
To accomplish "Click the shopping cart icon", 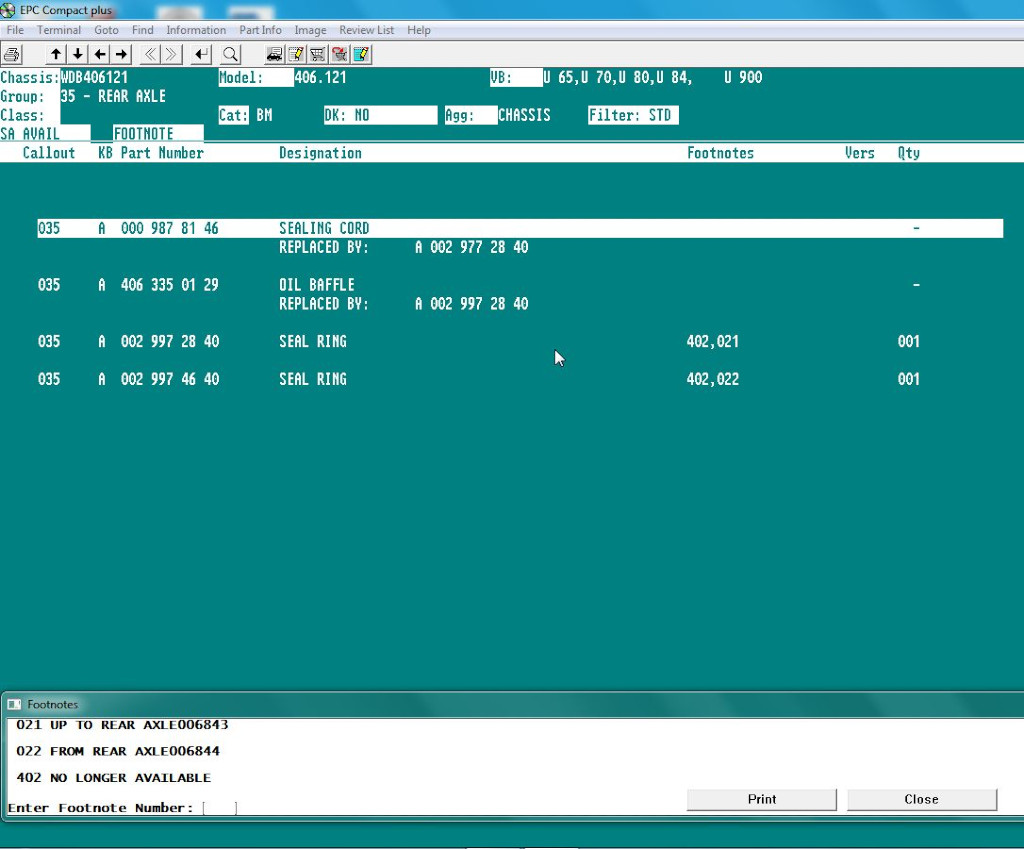I will coord(318,54).
